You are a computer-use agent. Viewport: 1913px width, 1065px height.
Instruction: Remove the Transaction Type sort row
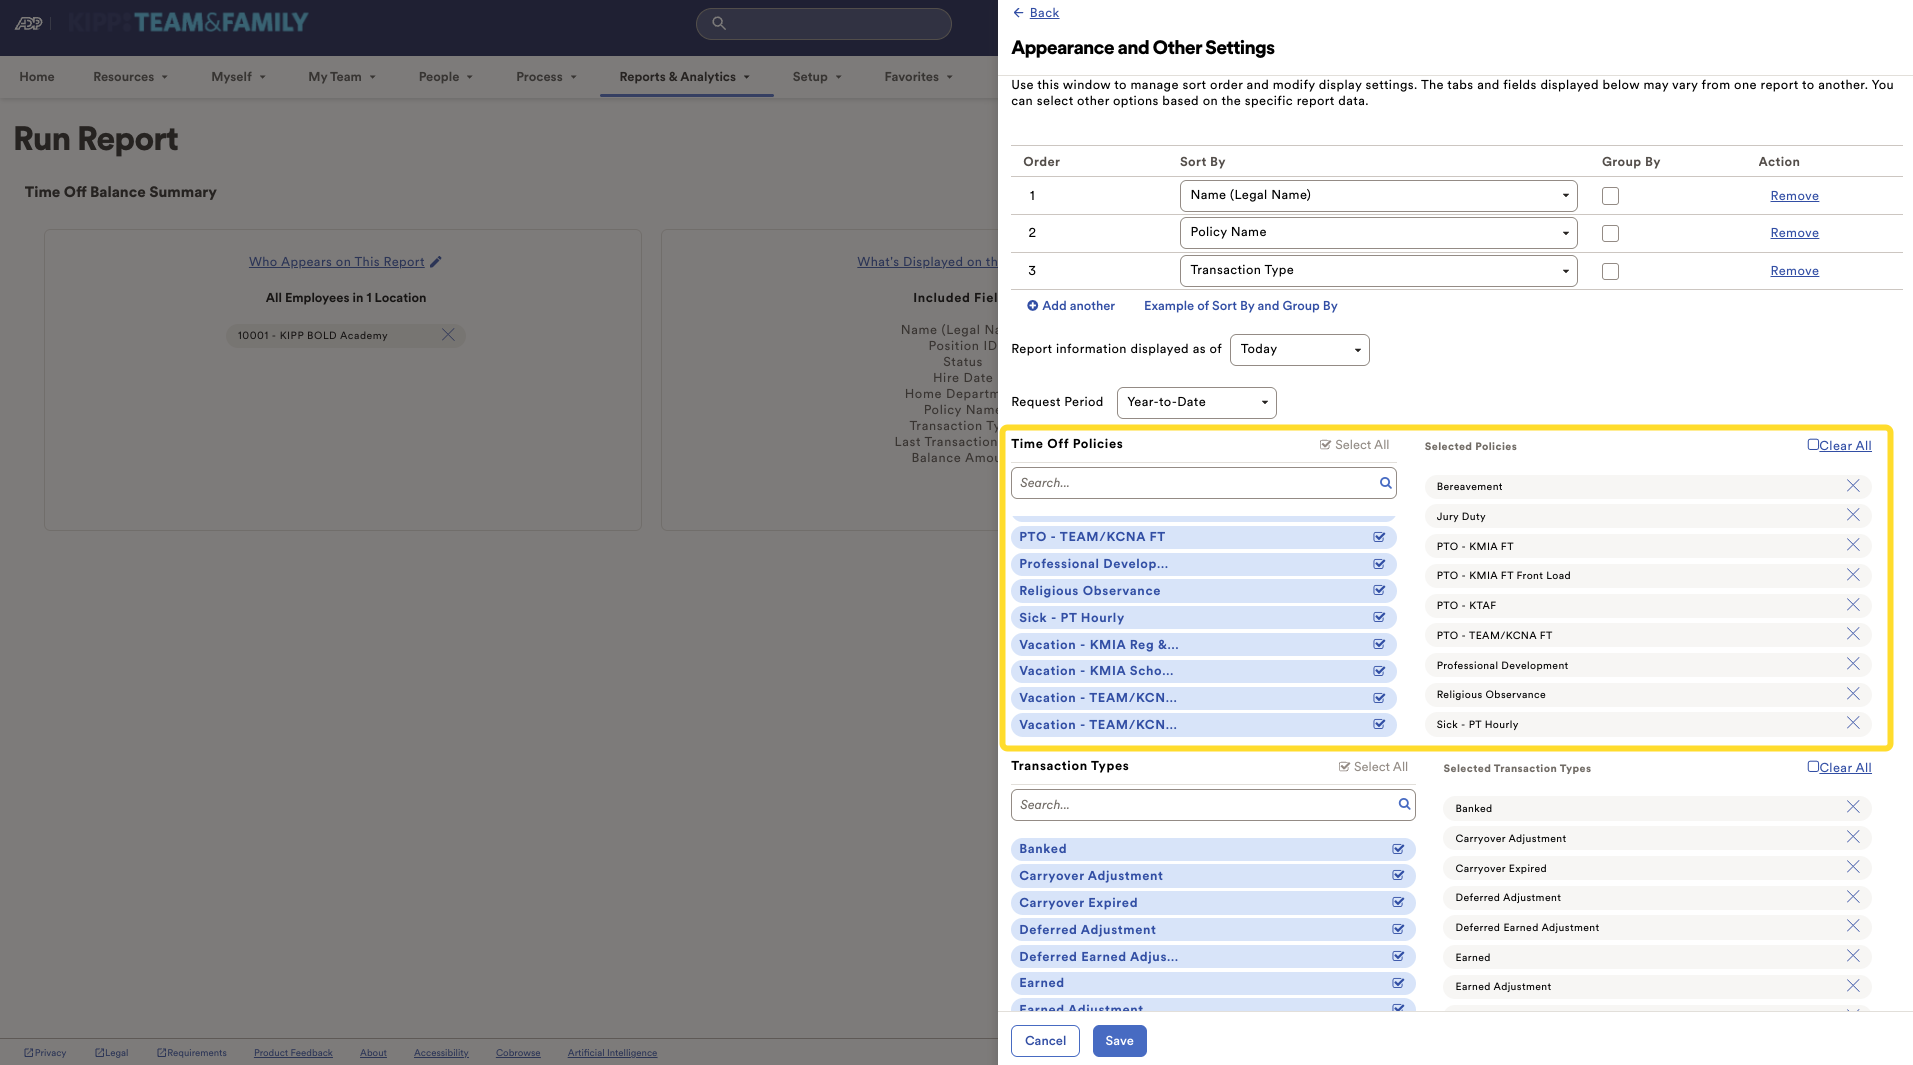tap(1794, 271)
